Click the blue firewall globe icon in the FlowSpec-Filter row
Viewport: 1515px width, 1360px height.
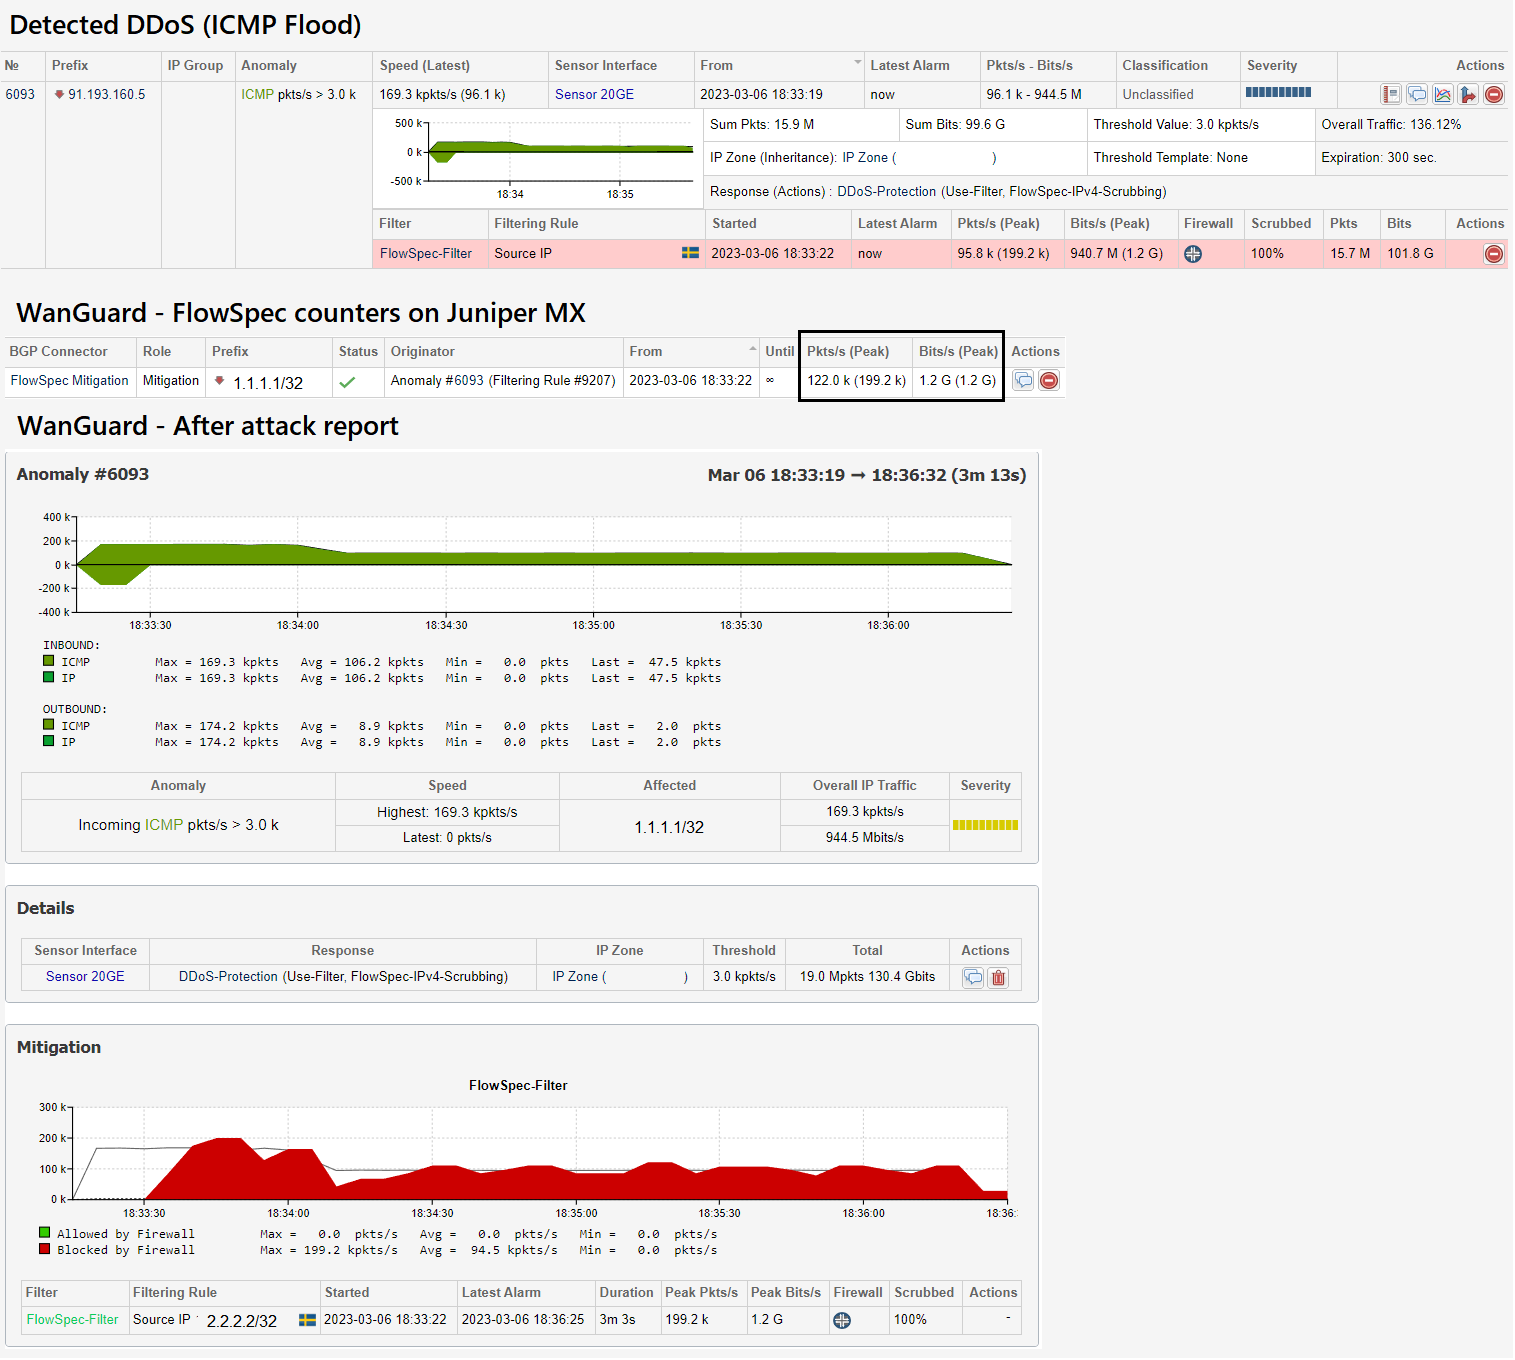pyautogui.click(x=1192, y=254)
